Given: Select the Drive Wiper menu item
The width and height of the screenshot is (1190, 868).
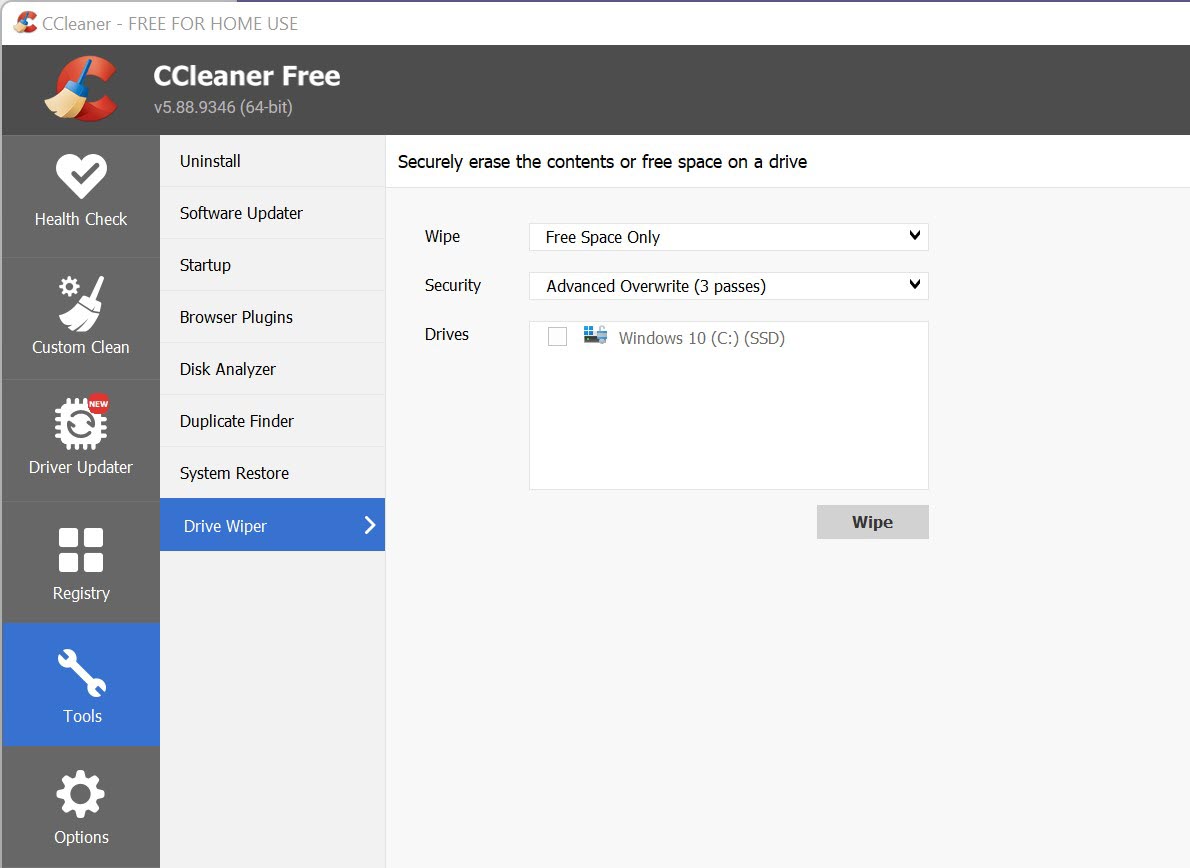Looking at the screenshot, I should coord(272,525).
